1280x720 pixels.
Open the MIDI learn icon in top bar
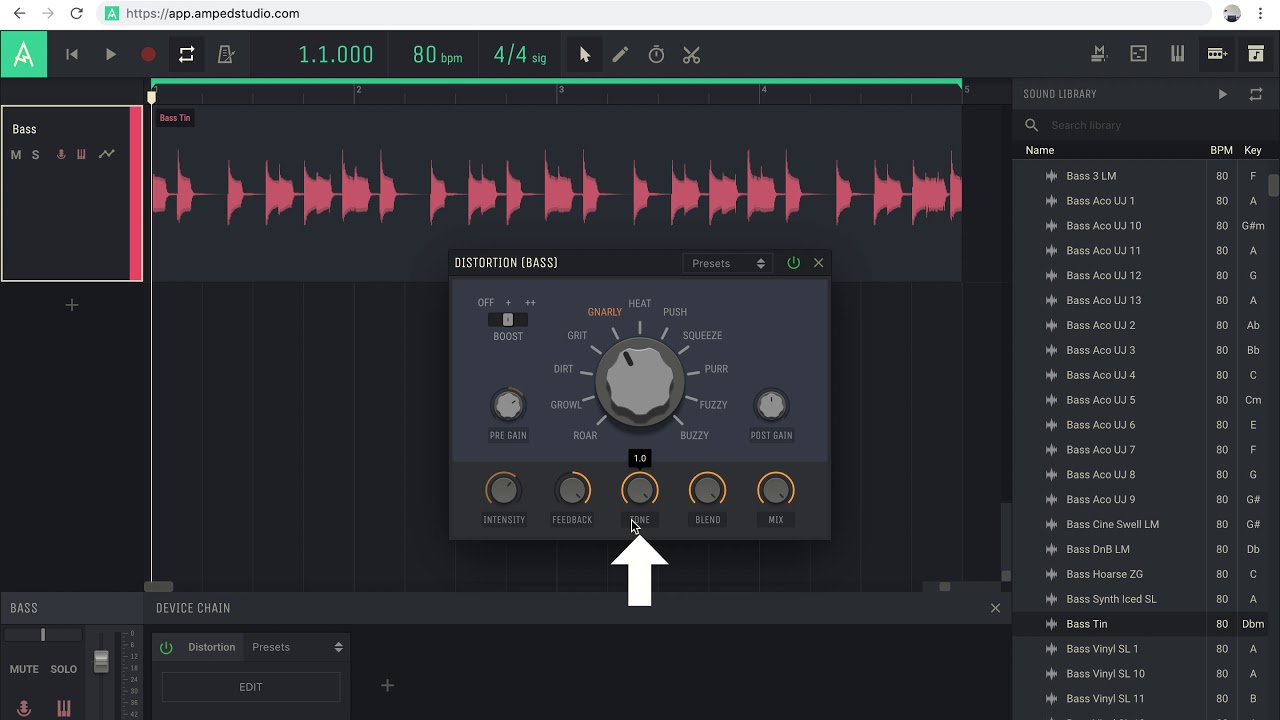click(1099, 54)
